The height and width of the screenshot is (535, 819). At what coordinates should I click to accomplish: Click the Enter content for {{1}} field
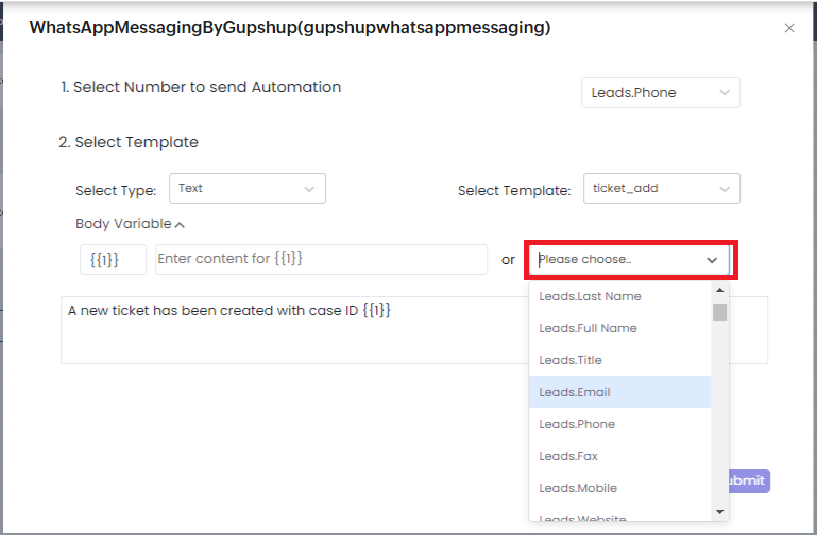(321, 259)
